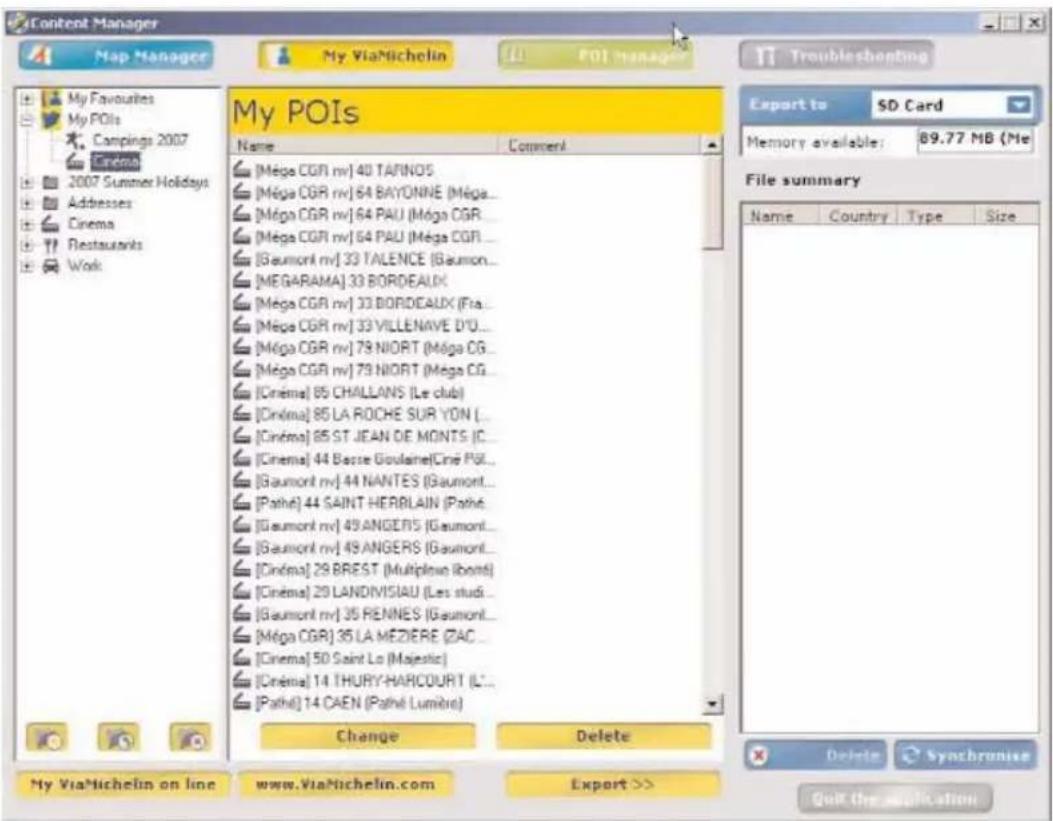Select [Gaumont nv] 33 TALENCE row
The image size is (1053, 821).
coord(366,258)
